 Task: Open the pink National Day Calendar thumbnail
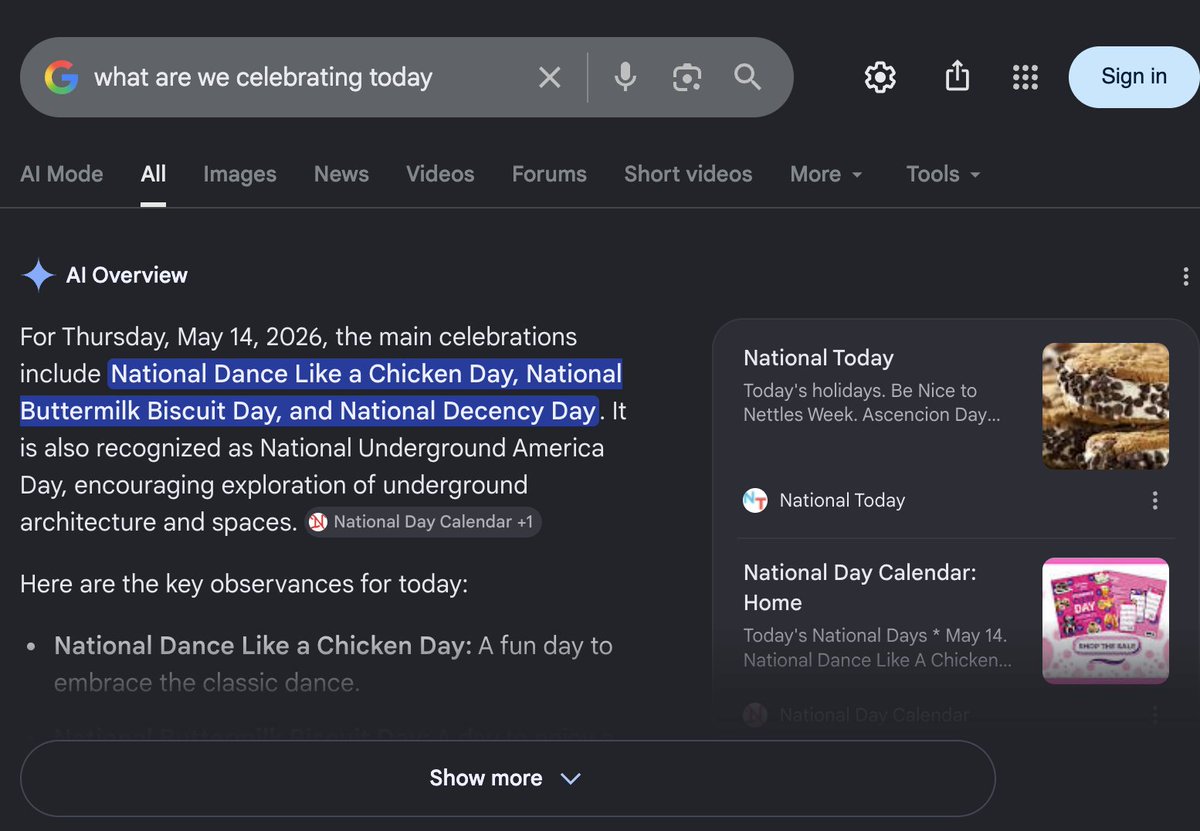click(x=1105, y=621)
